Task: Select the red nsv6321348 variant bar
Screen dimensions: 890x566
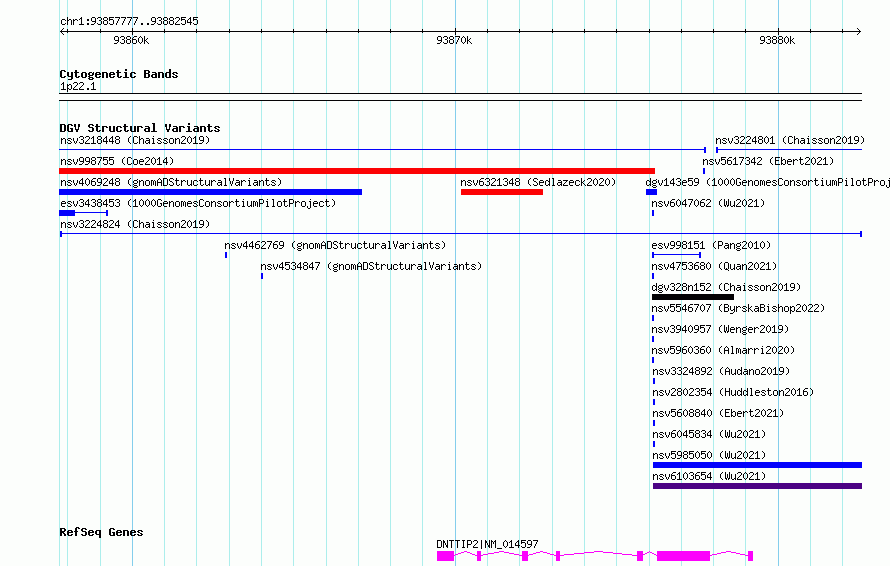Action: pos(502,192)
